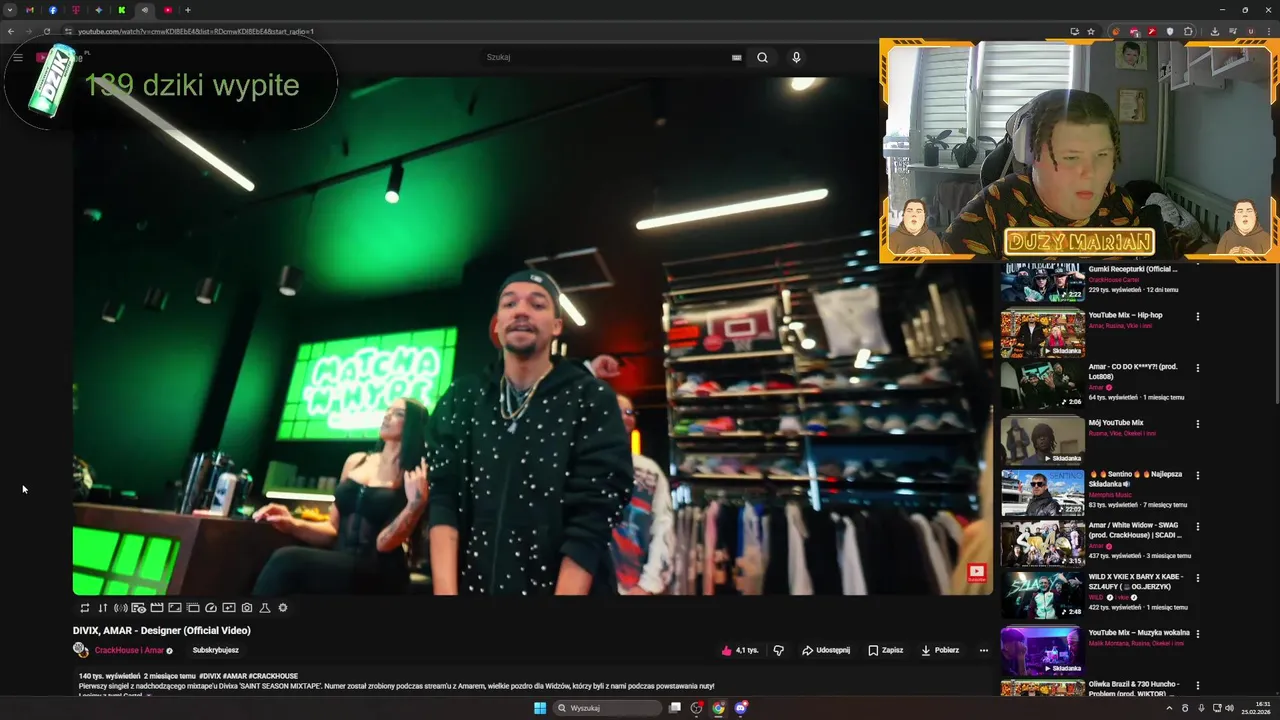Open Chrome from the Windows taskbar
This screenshot has height=720, width=1280.
pos(718,708)
